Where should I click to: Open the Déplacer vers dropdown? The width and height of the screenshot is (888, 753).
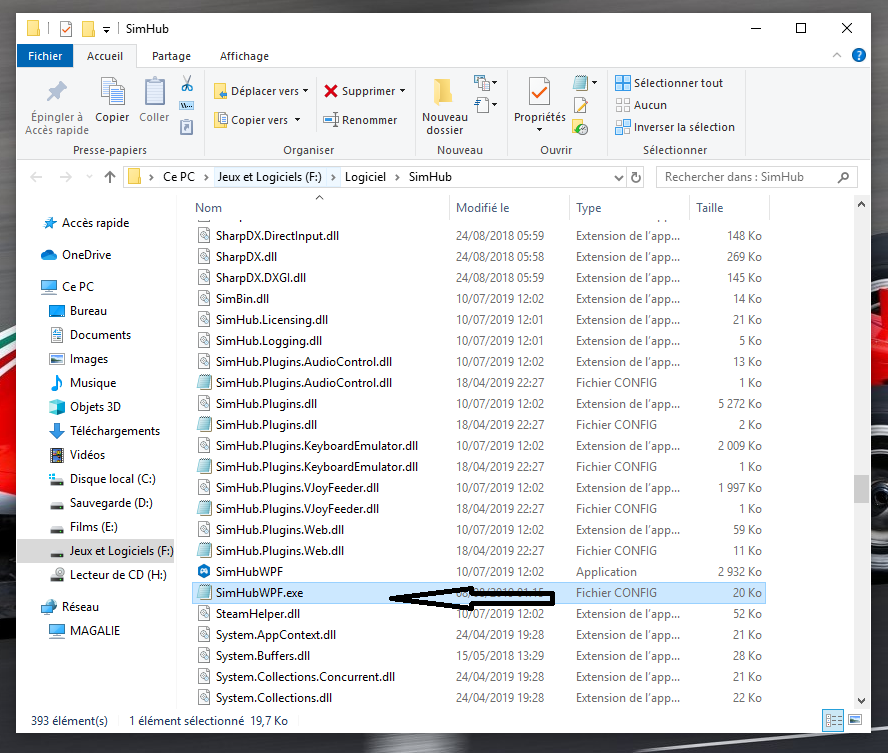(306, 91)
